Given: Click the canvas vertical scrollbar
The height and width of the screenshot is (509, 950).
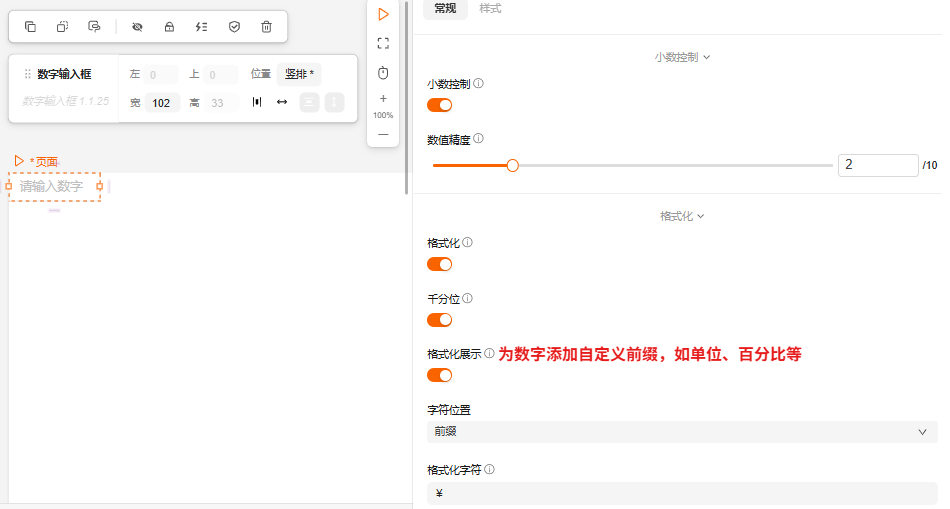Looking at the screenshot, I should [407, 97].
